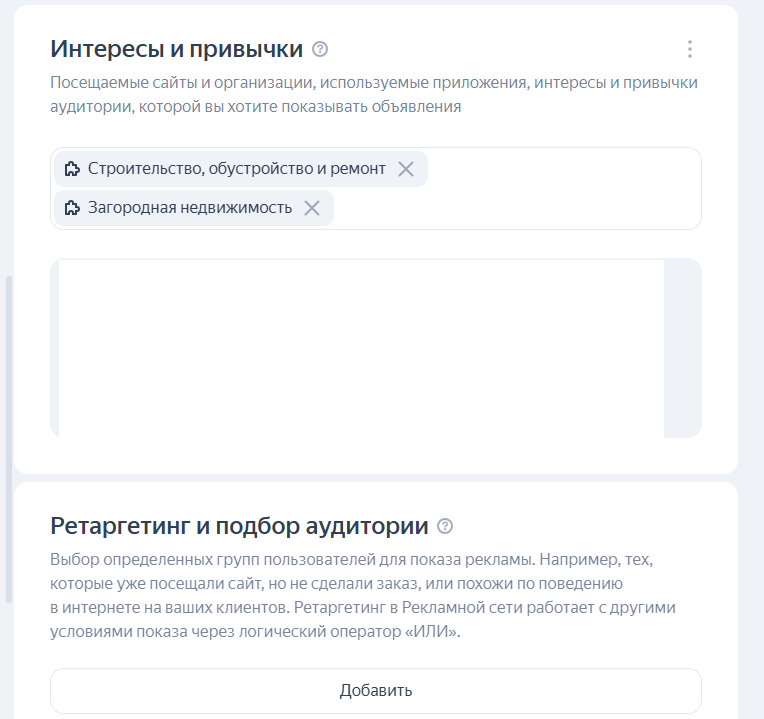
Task: Click gray scrollbar strip in empty list panel
Action: coord(683,348)
